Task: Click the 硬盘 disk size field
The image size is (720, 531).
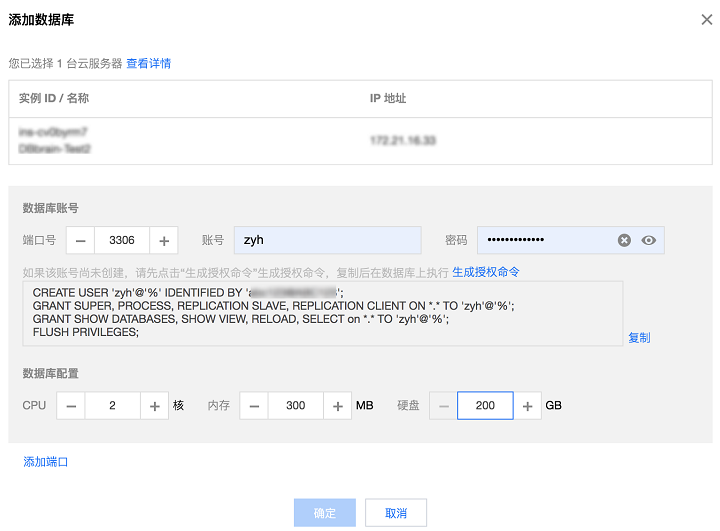Action: pos(485,406)
